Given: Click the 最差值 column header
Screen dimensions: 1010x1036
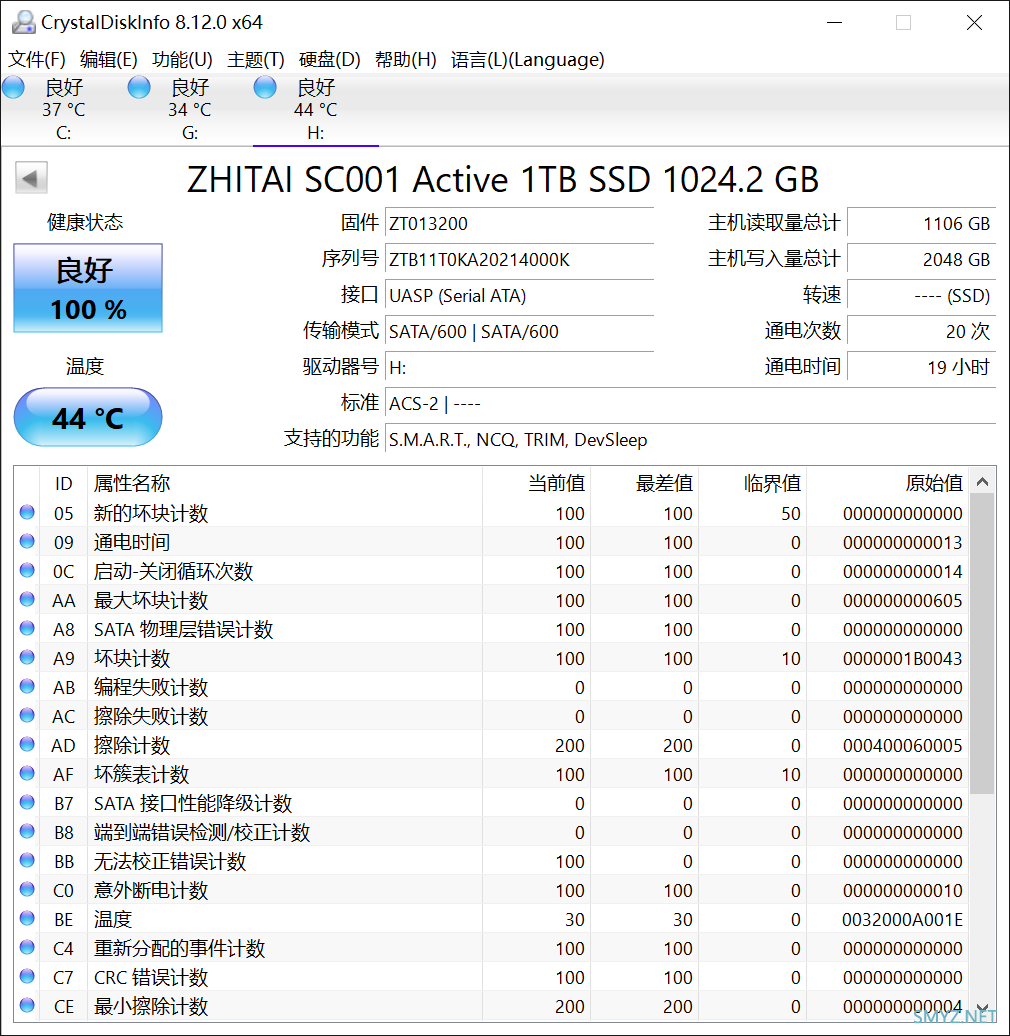Looking at the screenshot, I should pyautogui.click(x=645, y=484).
